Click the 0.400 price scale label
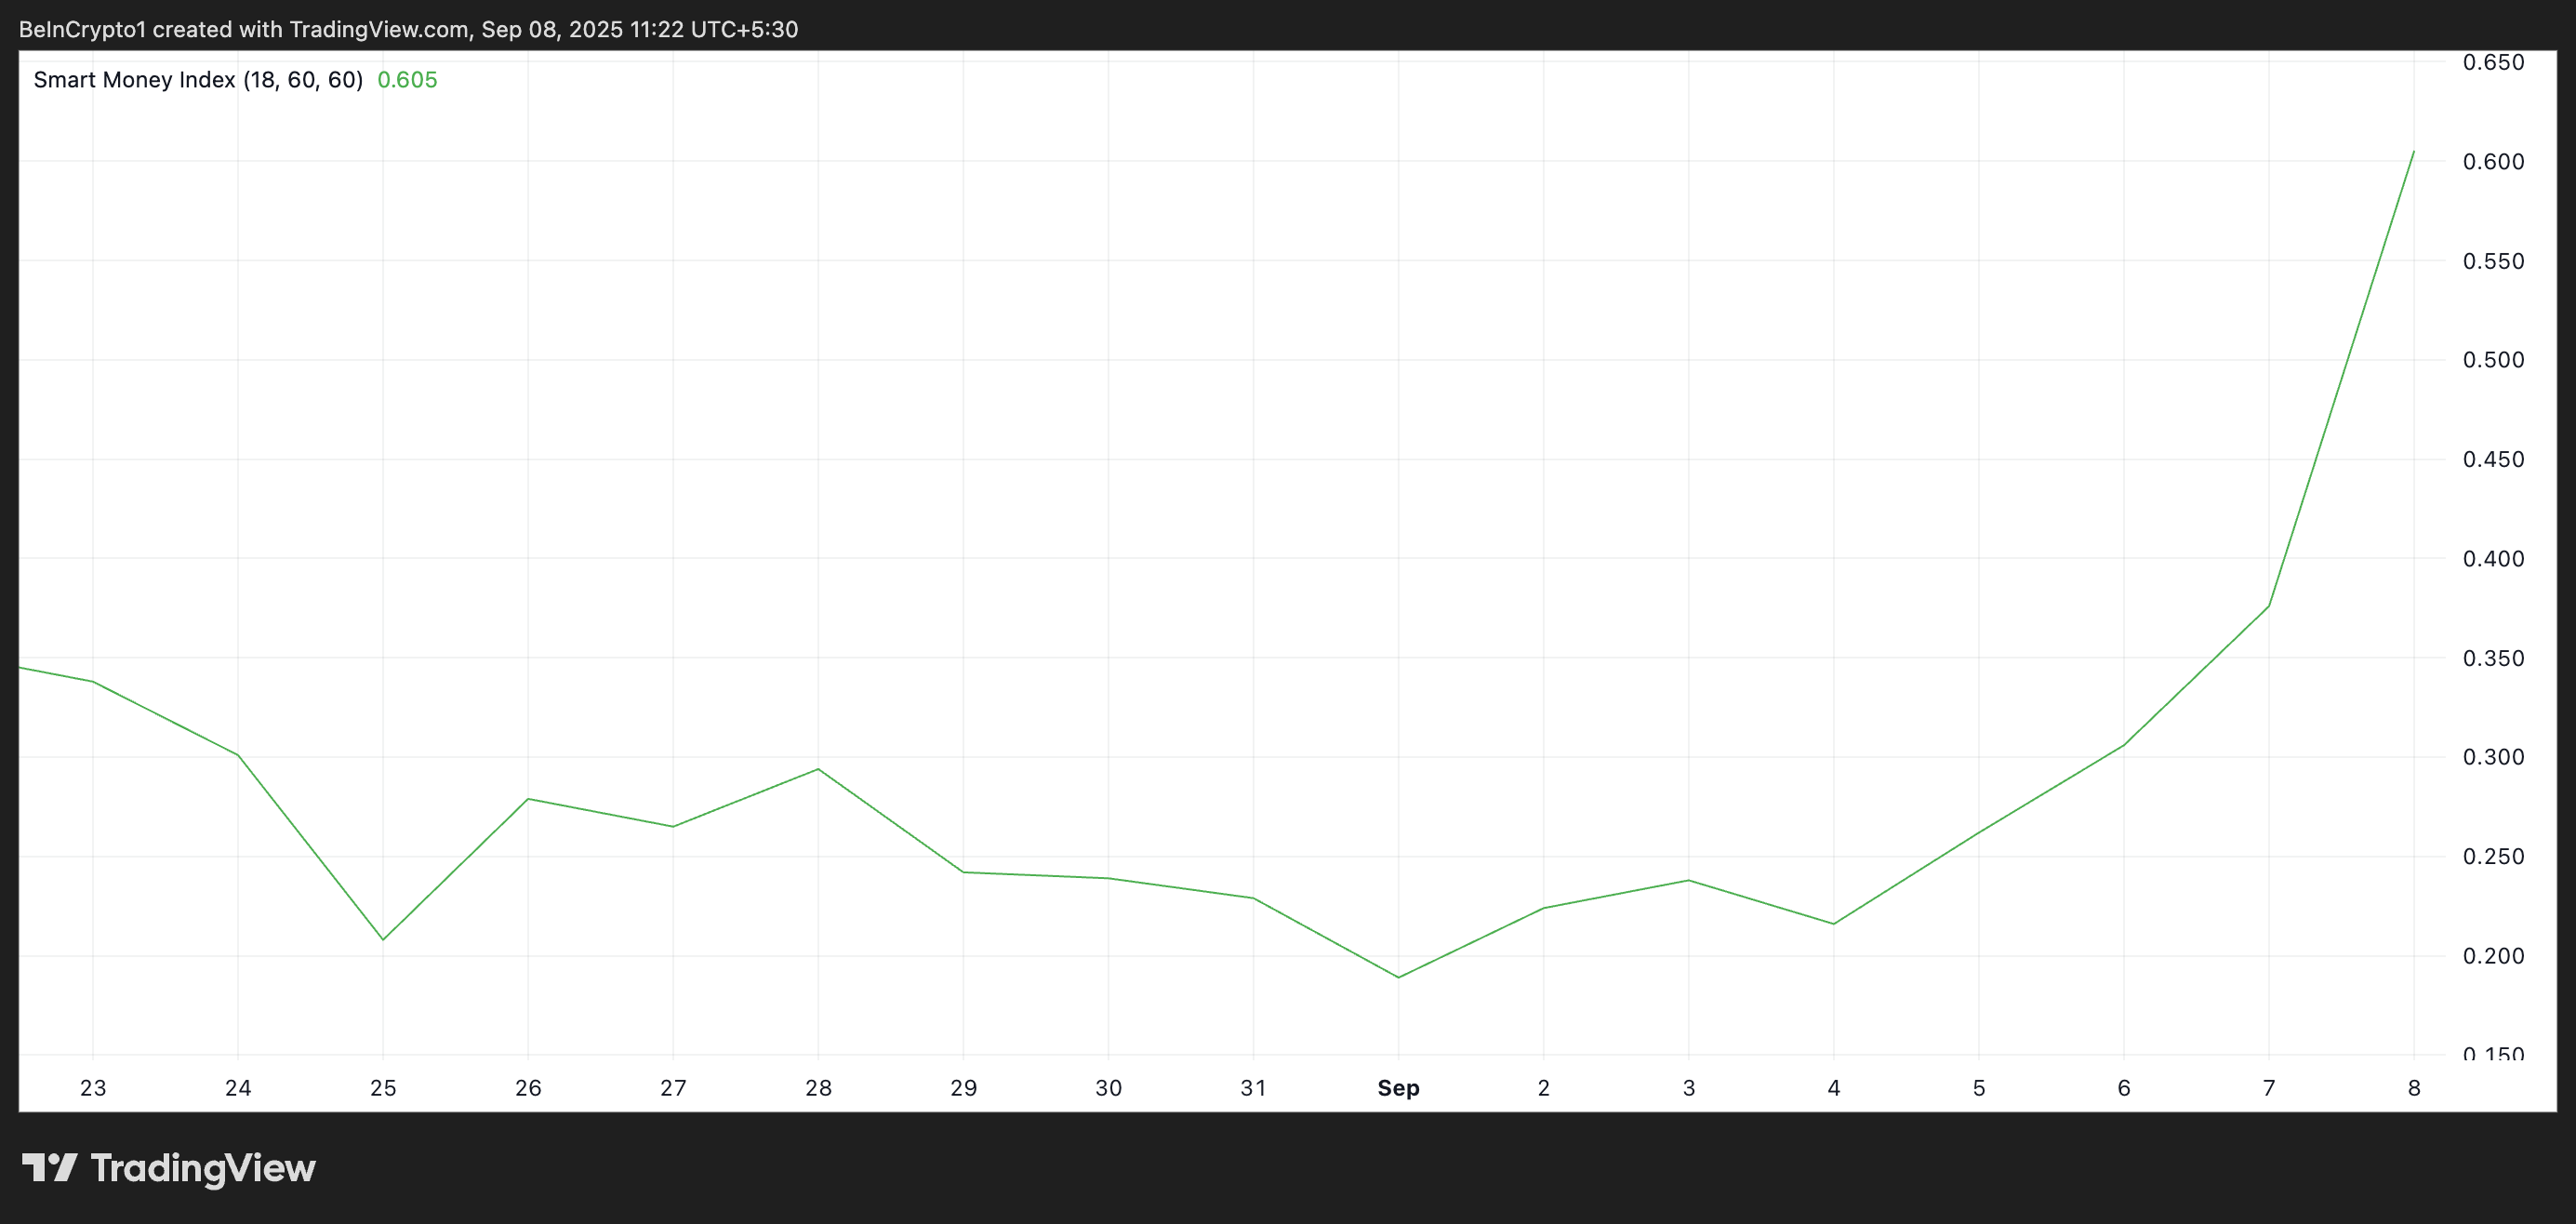Screen dimensions: 2576x1224 click(2493, 558)
